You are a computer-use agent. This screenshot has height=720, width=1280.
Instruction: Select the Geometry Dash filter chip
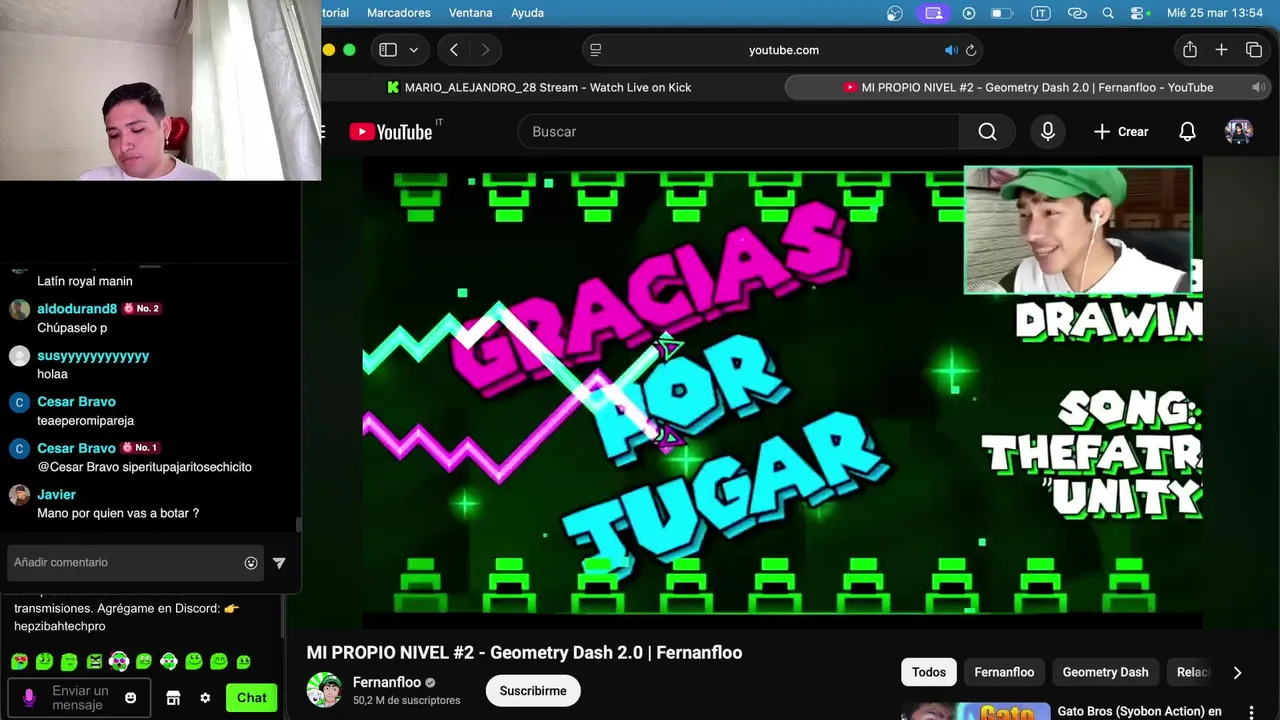(x=1105, y=672)
